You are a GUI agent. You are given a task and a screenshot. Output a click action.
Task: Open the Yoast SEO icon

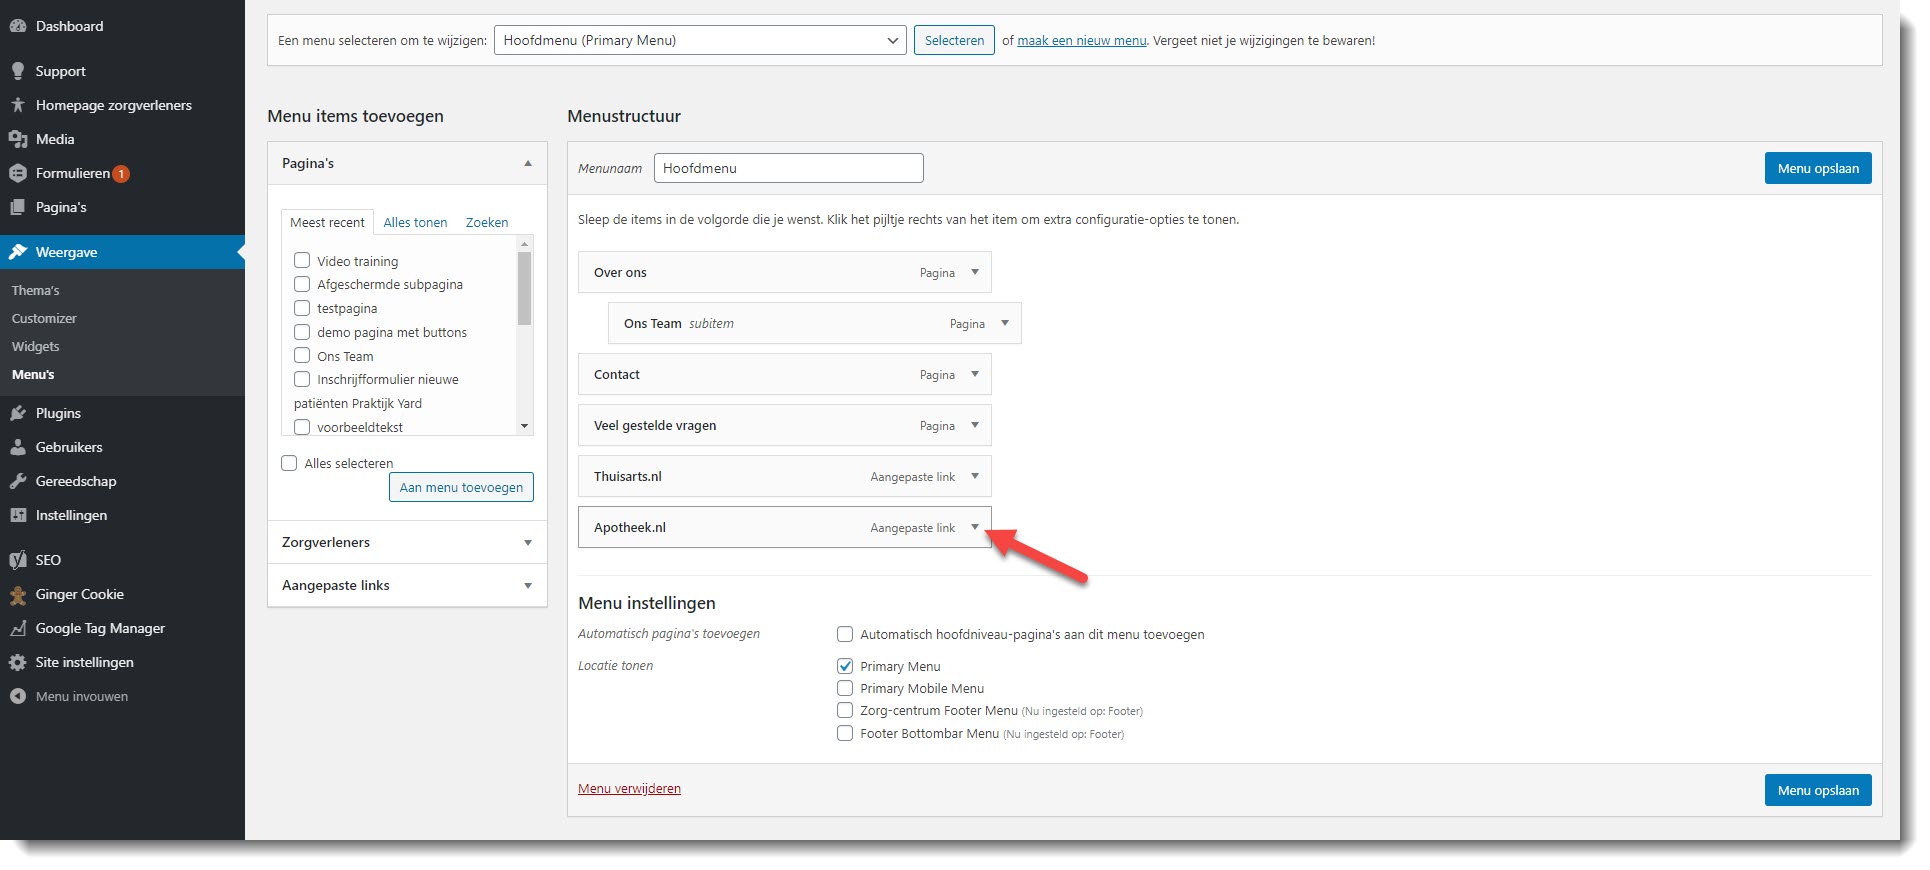[18, 560]
